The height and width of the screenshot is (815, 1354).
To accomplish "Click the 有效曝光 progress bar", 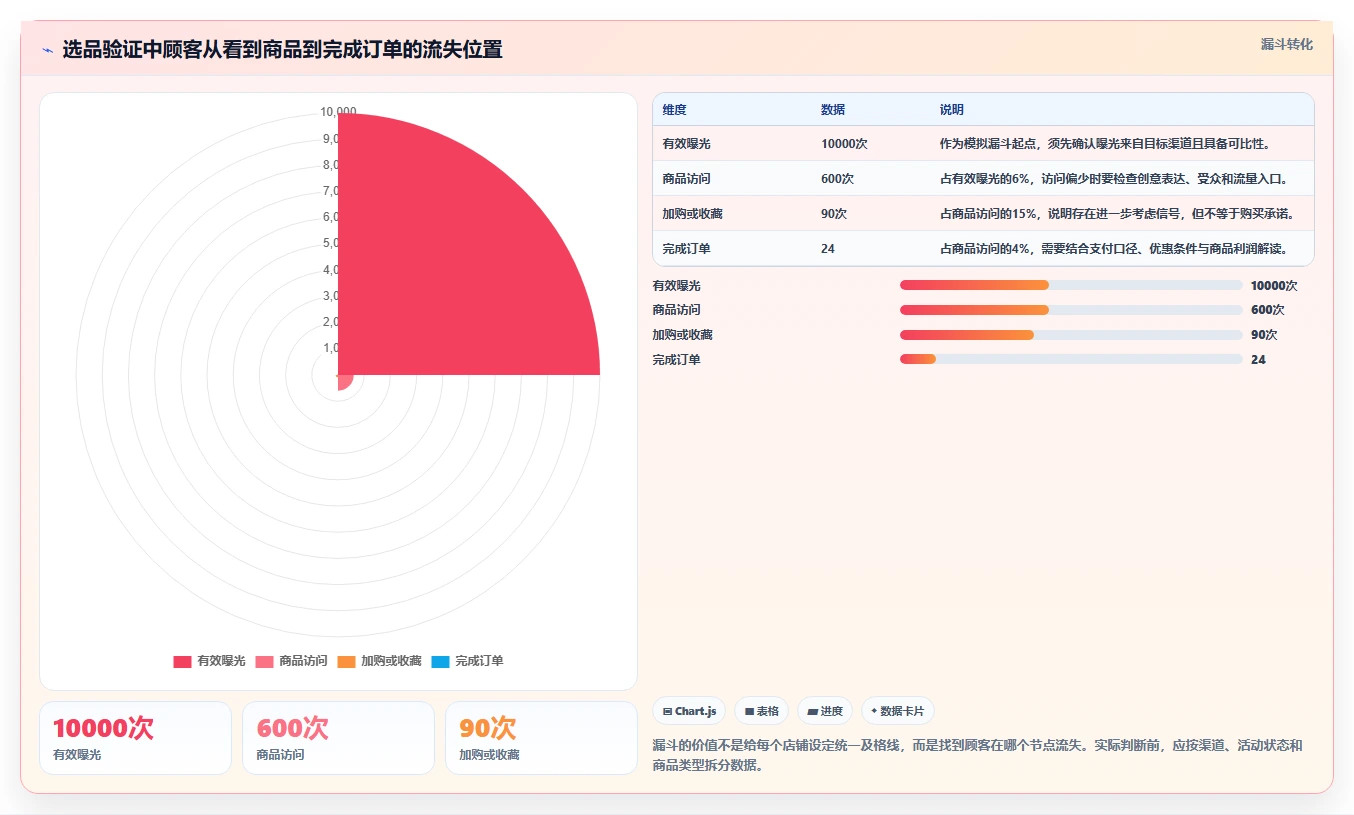I will pos(1071,285).
